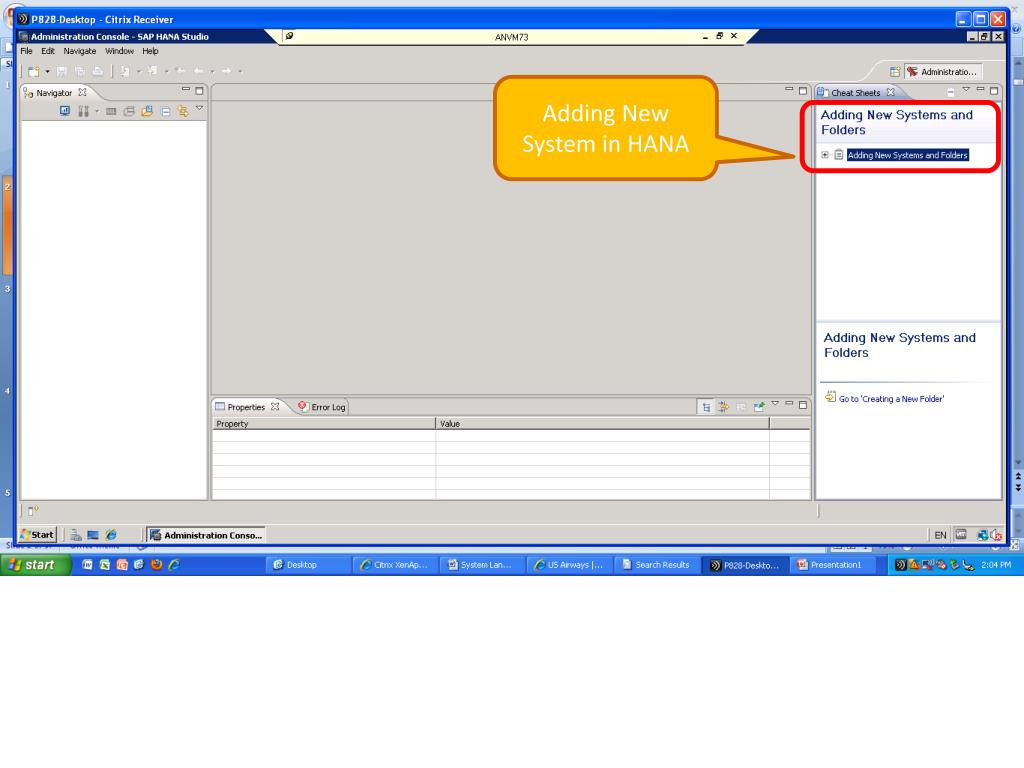Open the Edit menu

(48, 51)
